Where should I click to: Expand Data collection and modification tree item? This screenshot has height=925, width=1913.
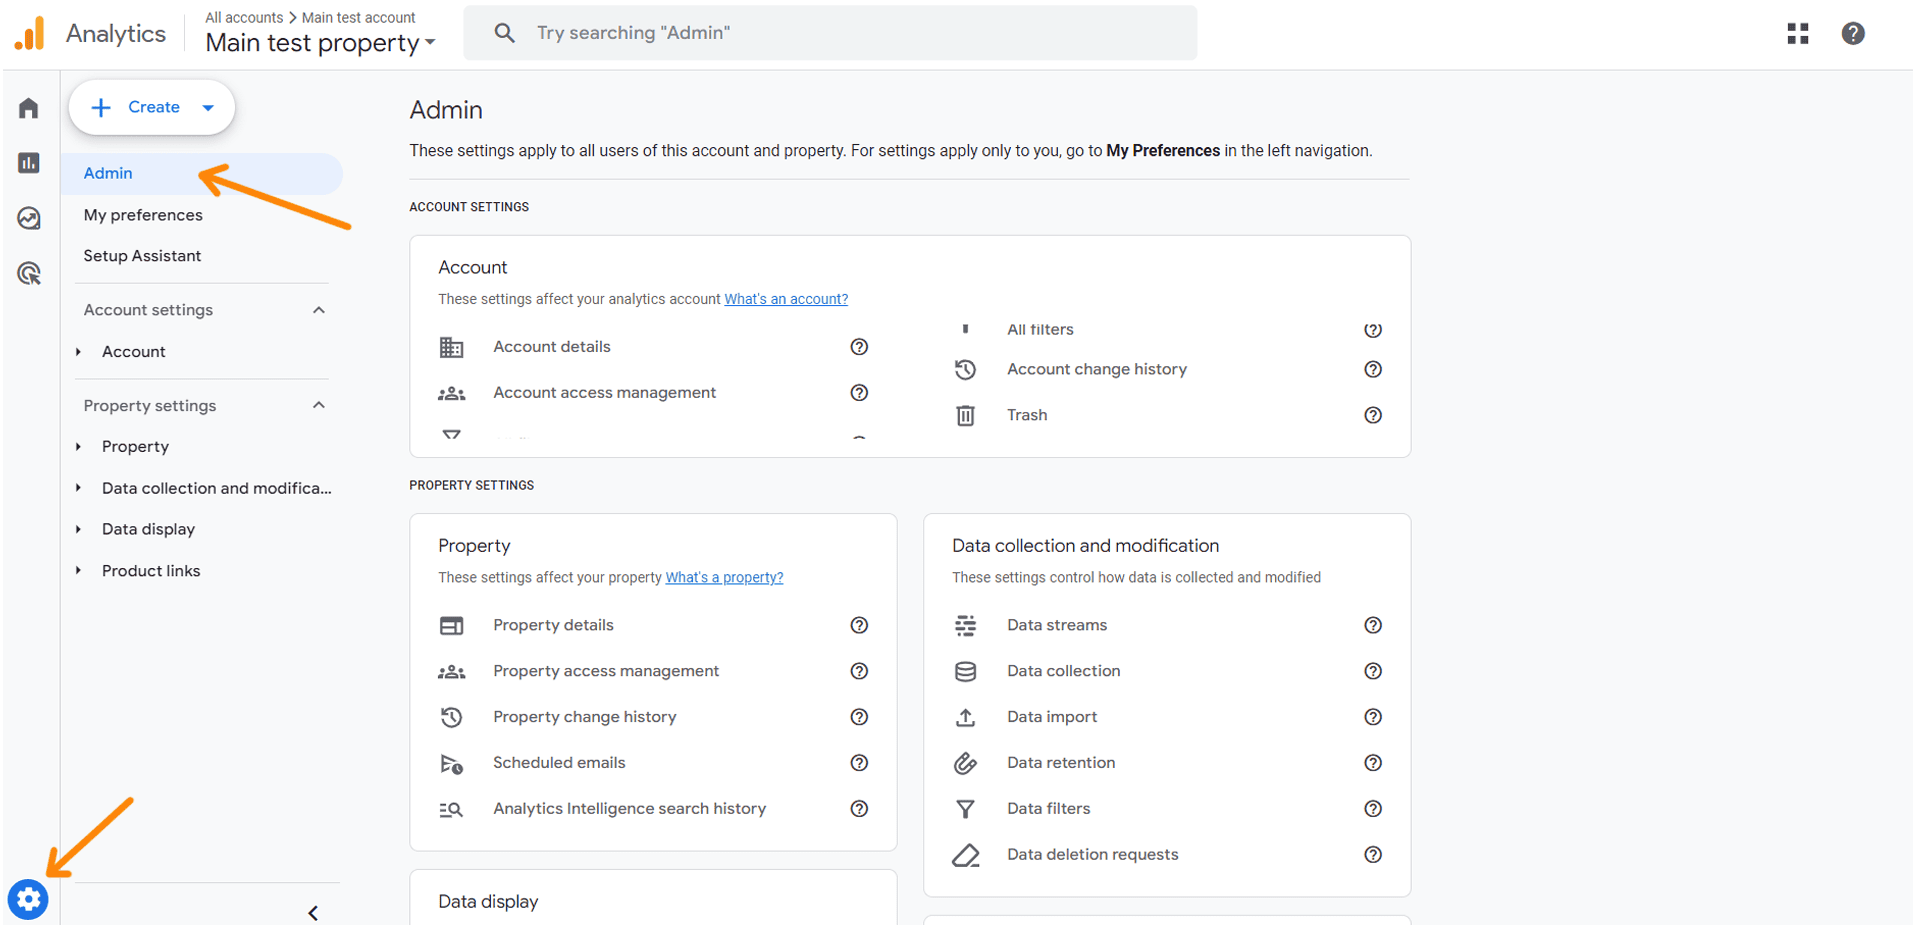point(79,488)
